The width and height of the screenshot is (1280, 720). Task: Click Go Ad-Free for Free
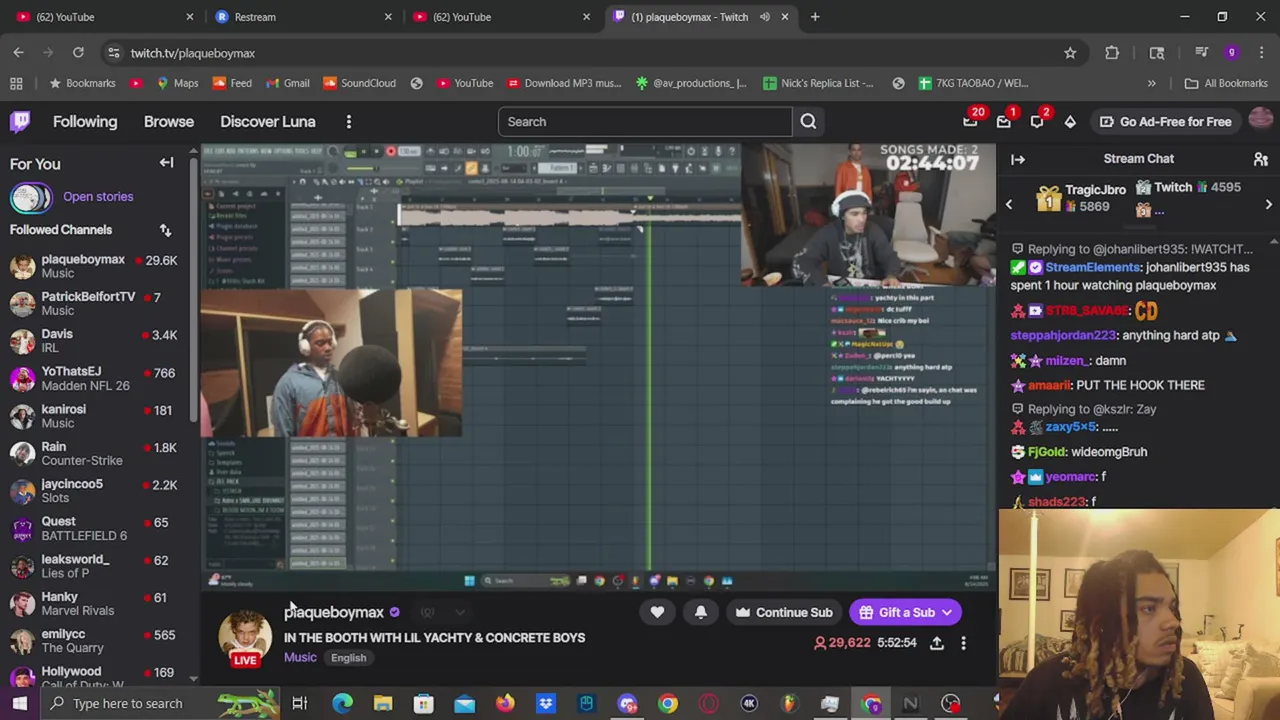1165,122
